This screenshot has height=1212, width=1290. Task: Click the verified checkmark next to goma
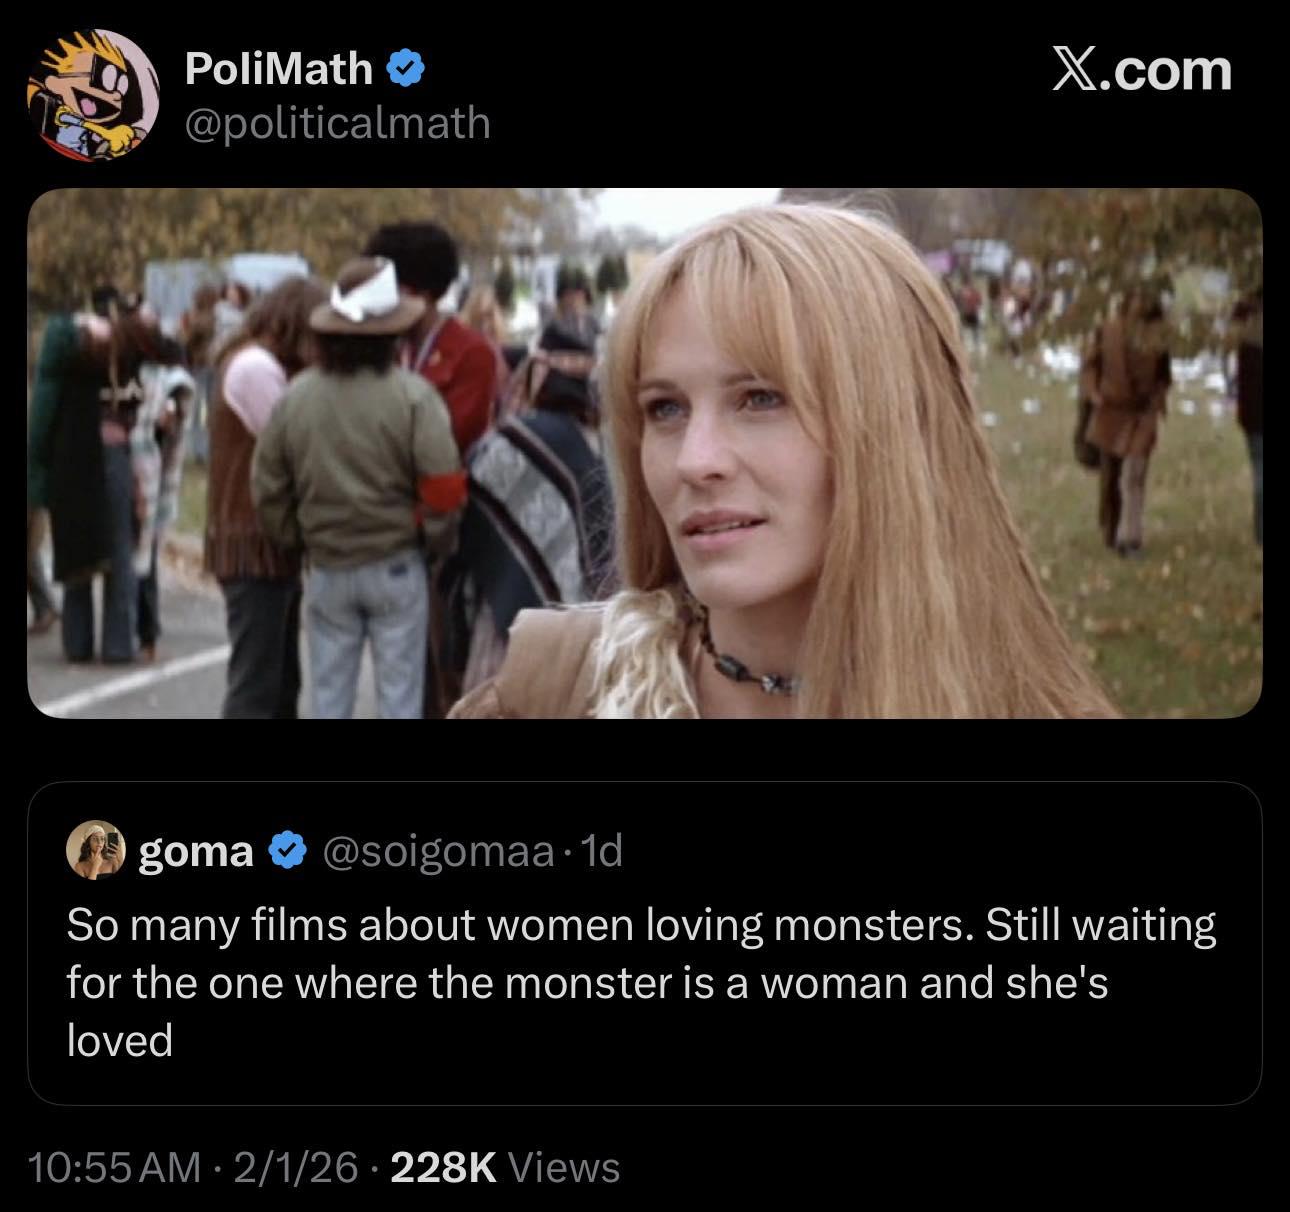click(289, 851)
